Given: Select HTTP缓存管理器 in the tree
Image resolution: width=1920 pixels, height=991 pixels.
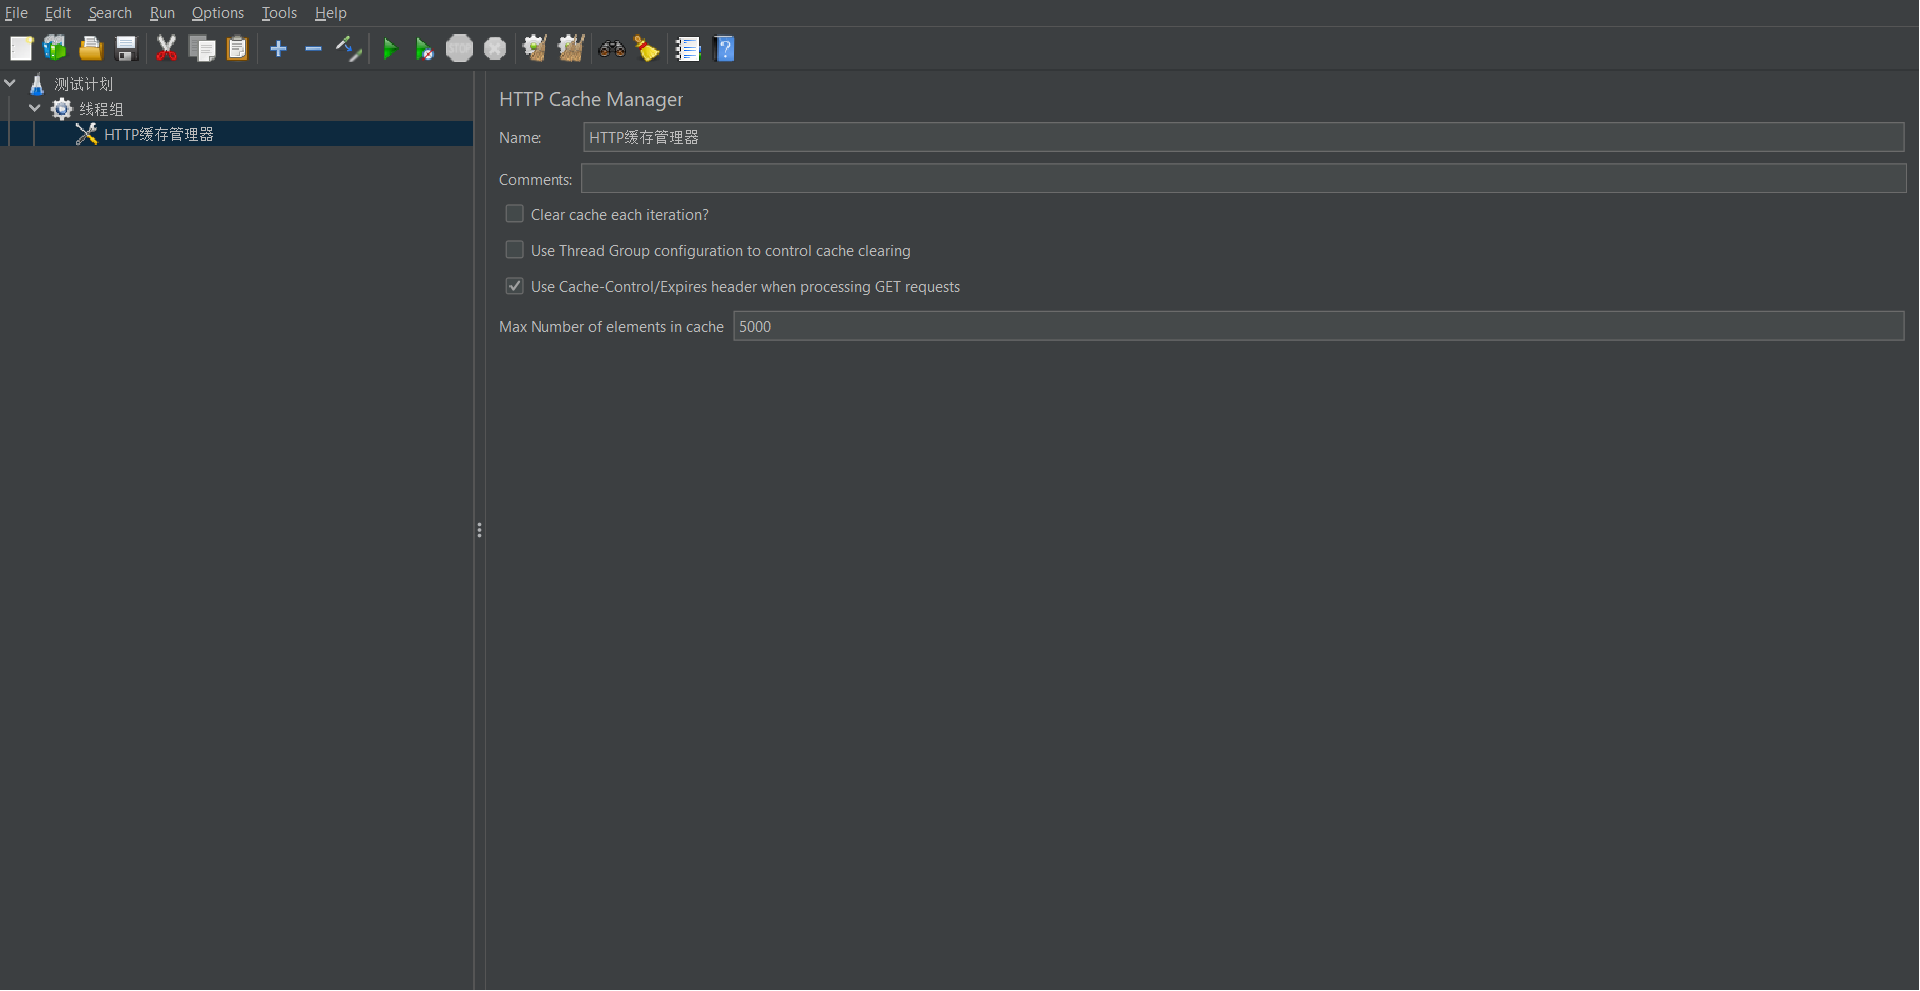Looking at the screenshot, I should (159, 134).
